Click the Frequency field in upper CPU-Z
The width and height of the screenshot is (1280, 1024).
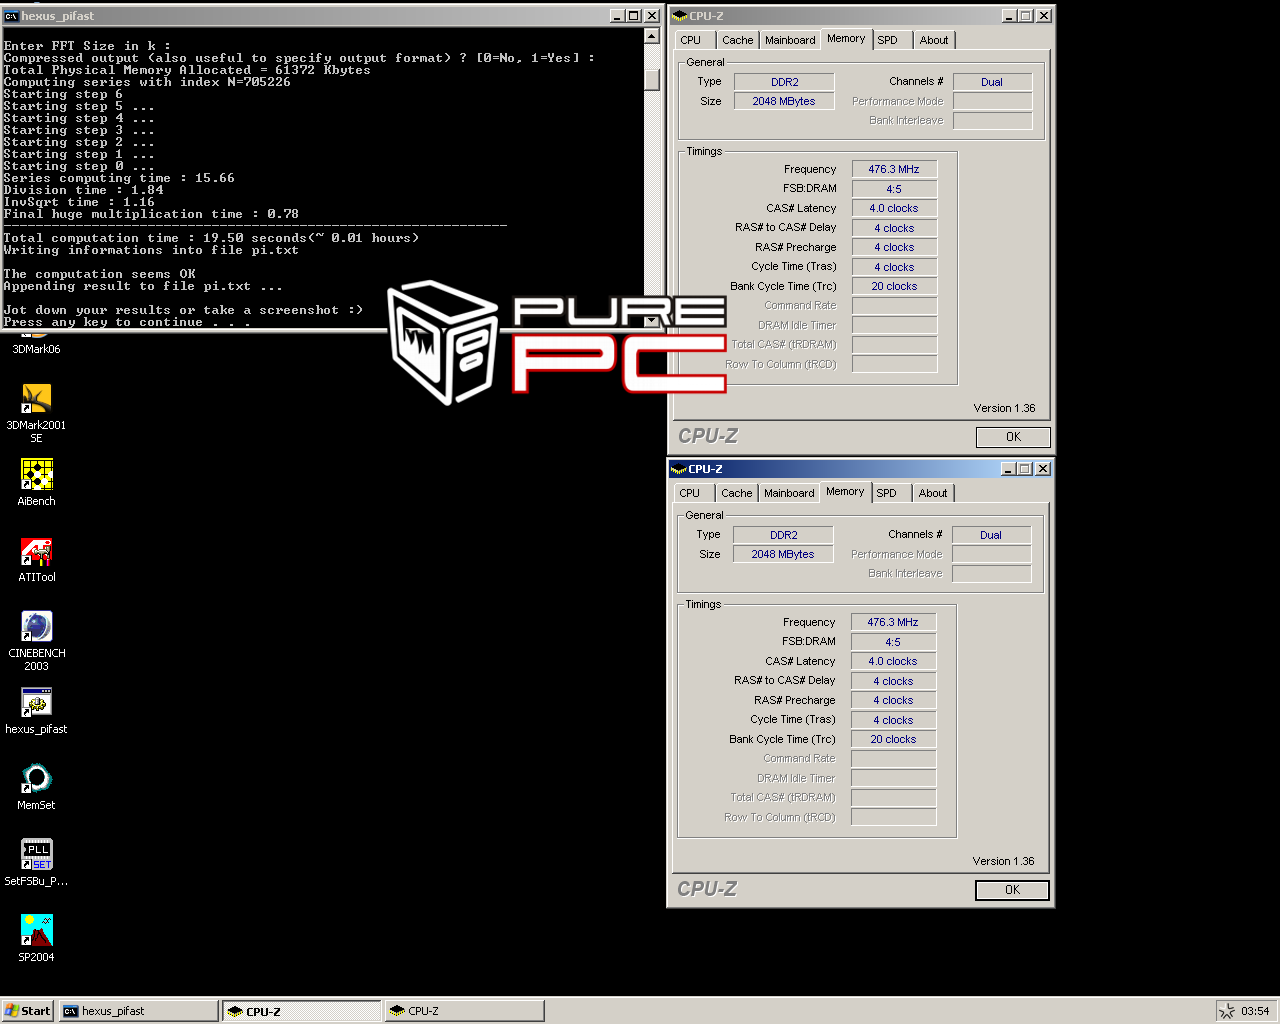(x=894, y=169)
